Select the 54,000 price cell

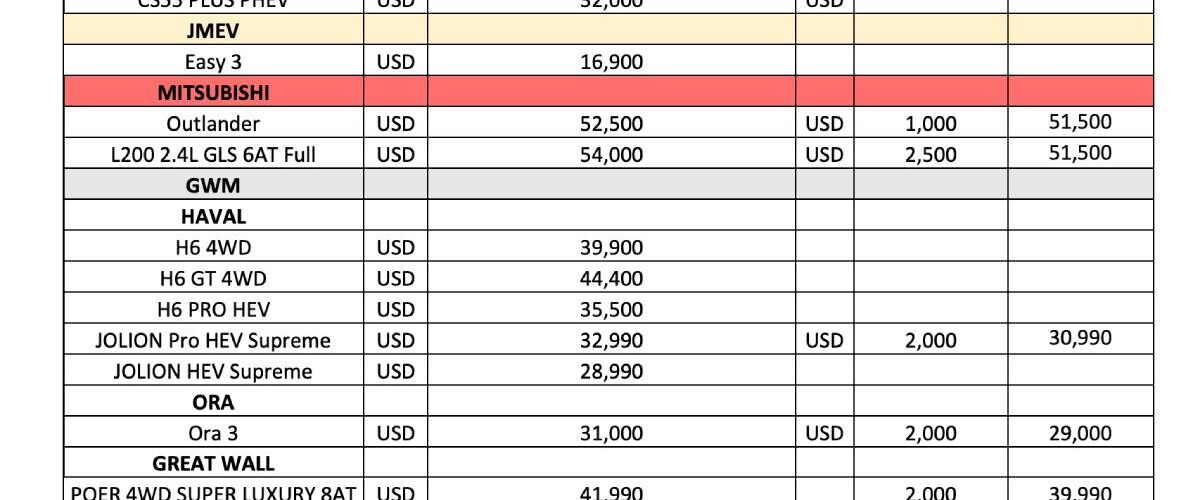pos(612,155)
